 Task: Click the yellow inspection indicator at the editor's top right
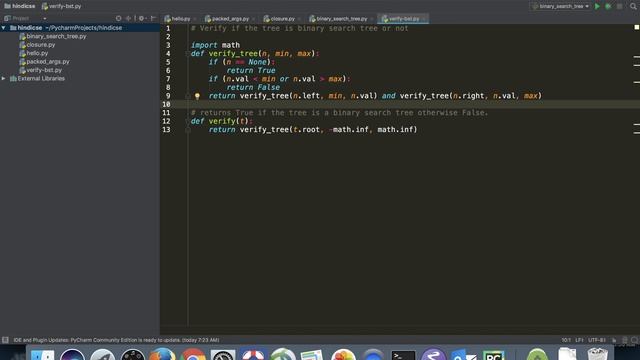pyautogui.click(x=636, y=27)
